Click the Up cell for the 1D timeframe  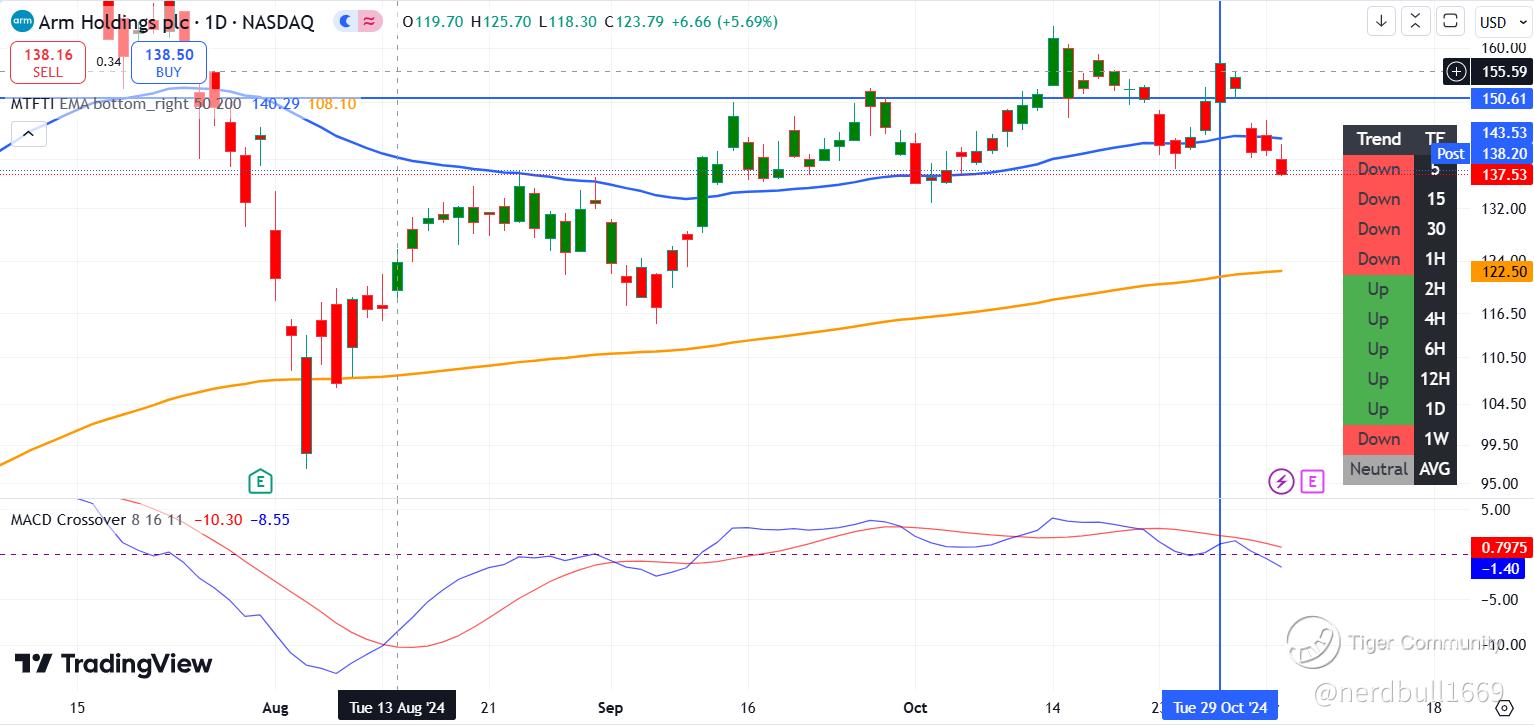pos(1379,409)
